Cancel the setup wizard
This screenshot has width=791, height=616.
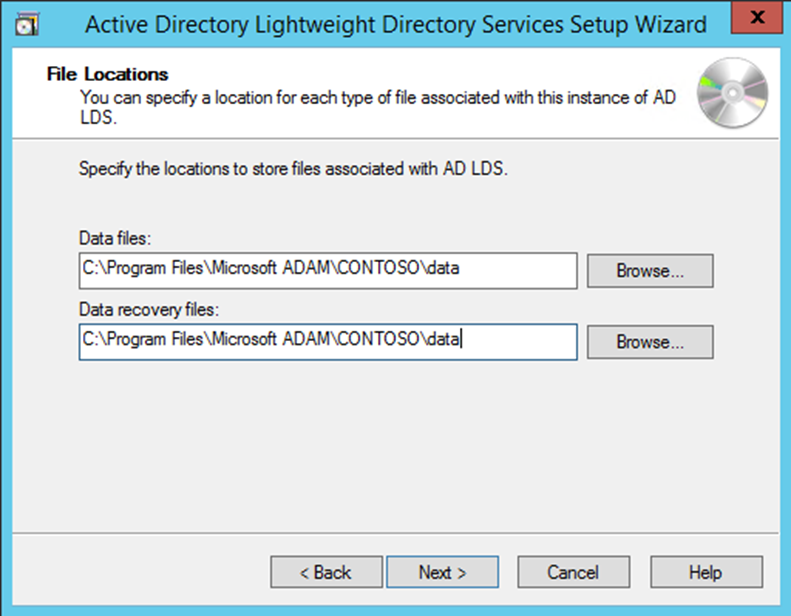573,572
